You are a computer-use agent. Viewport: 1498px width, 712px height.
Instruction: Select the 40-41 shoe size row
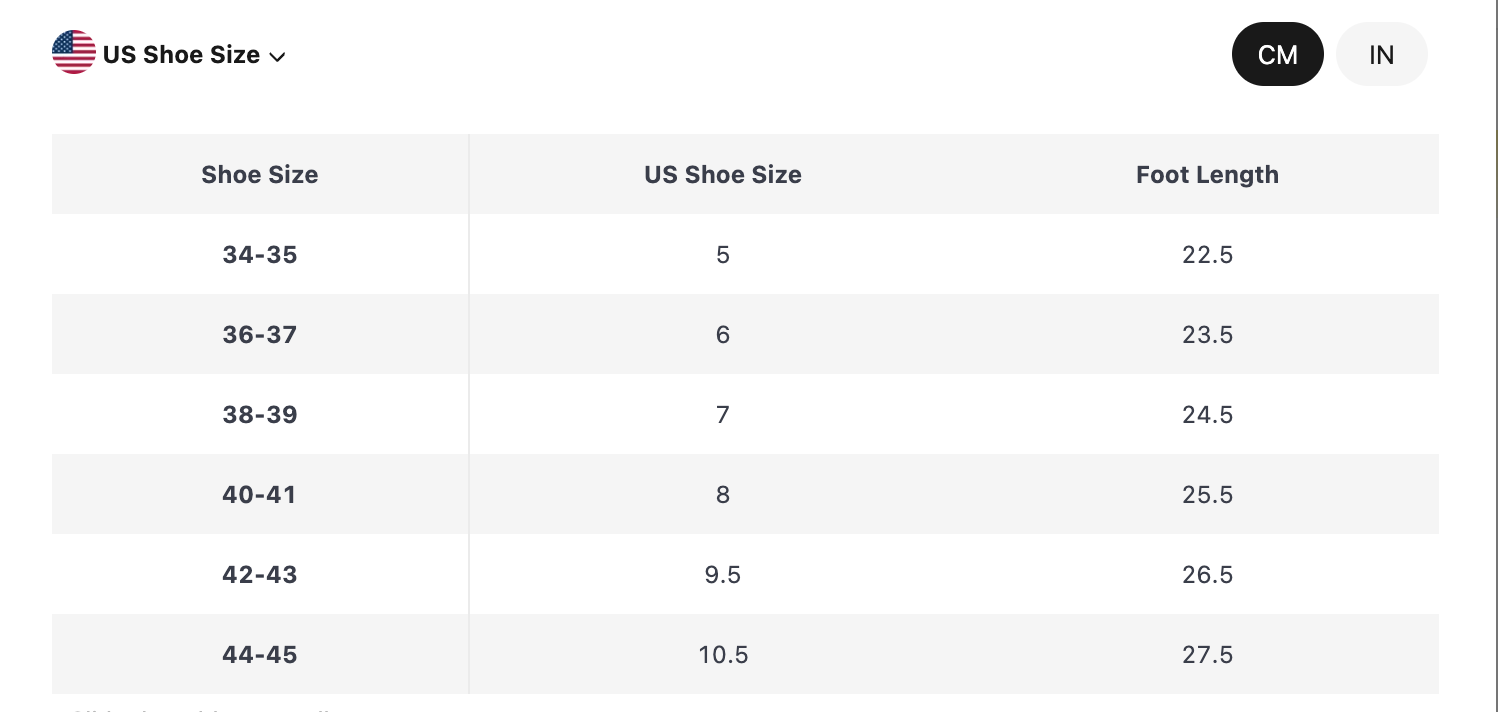click(260, 494)
